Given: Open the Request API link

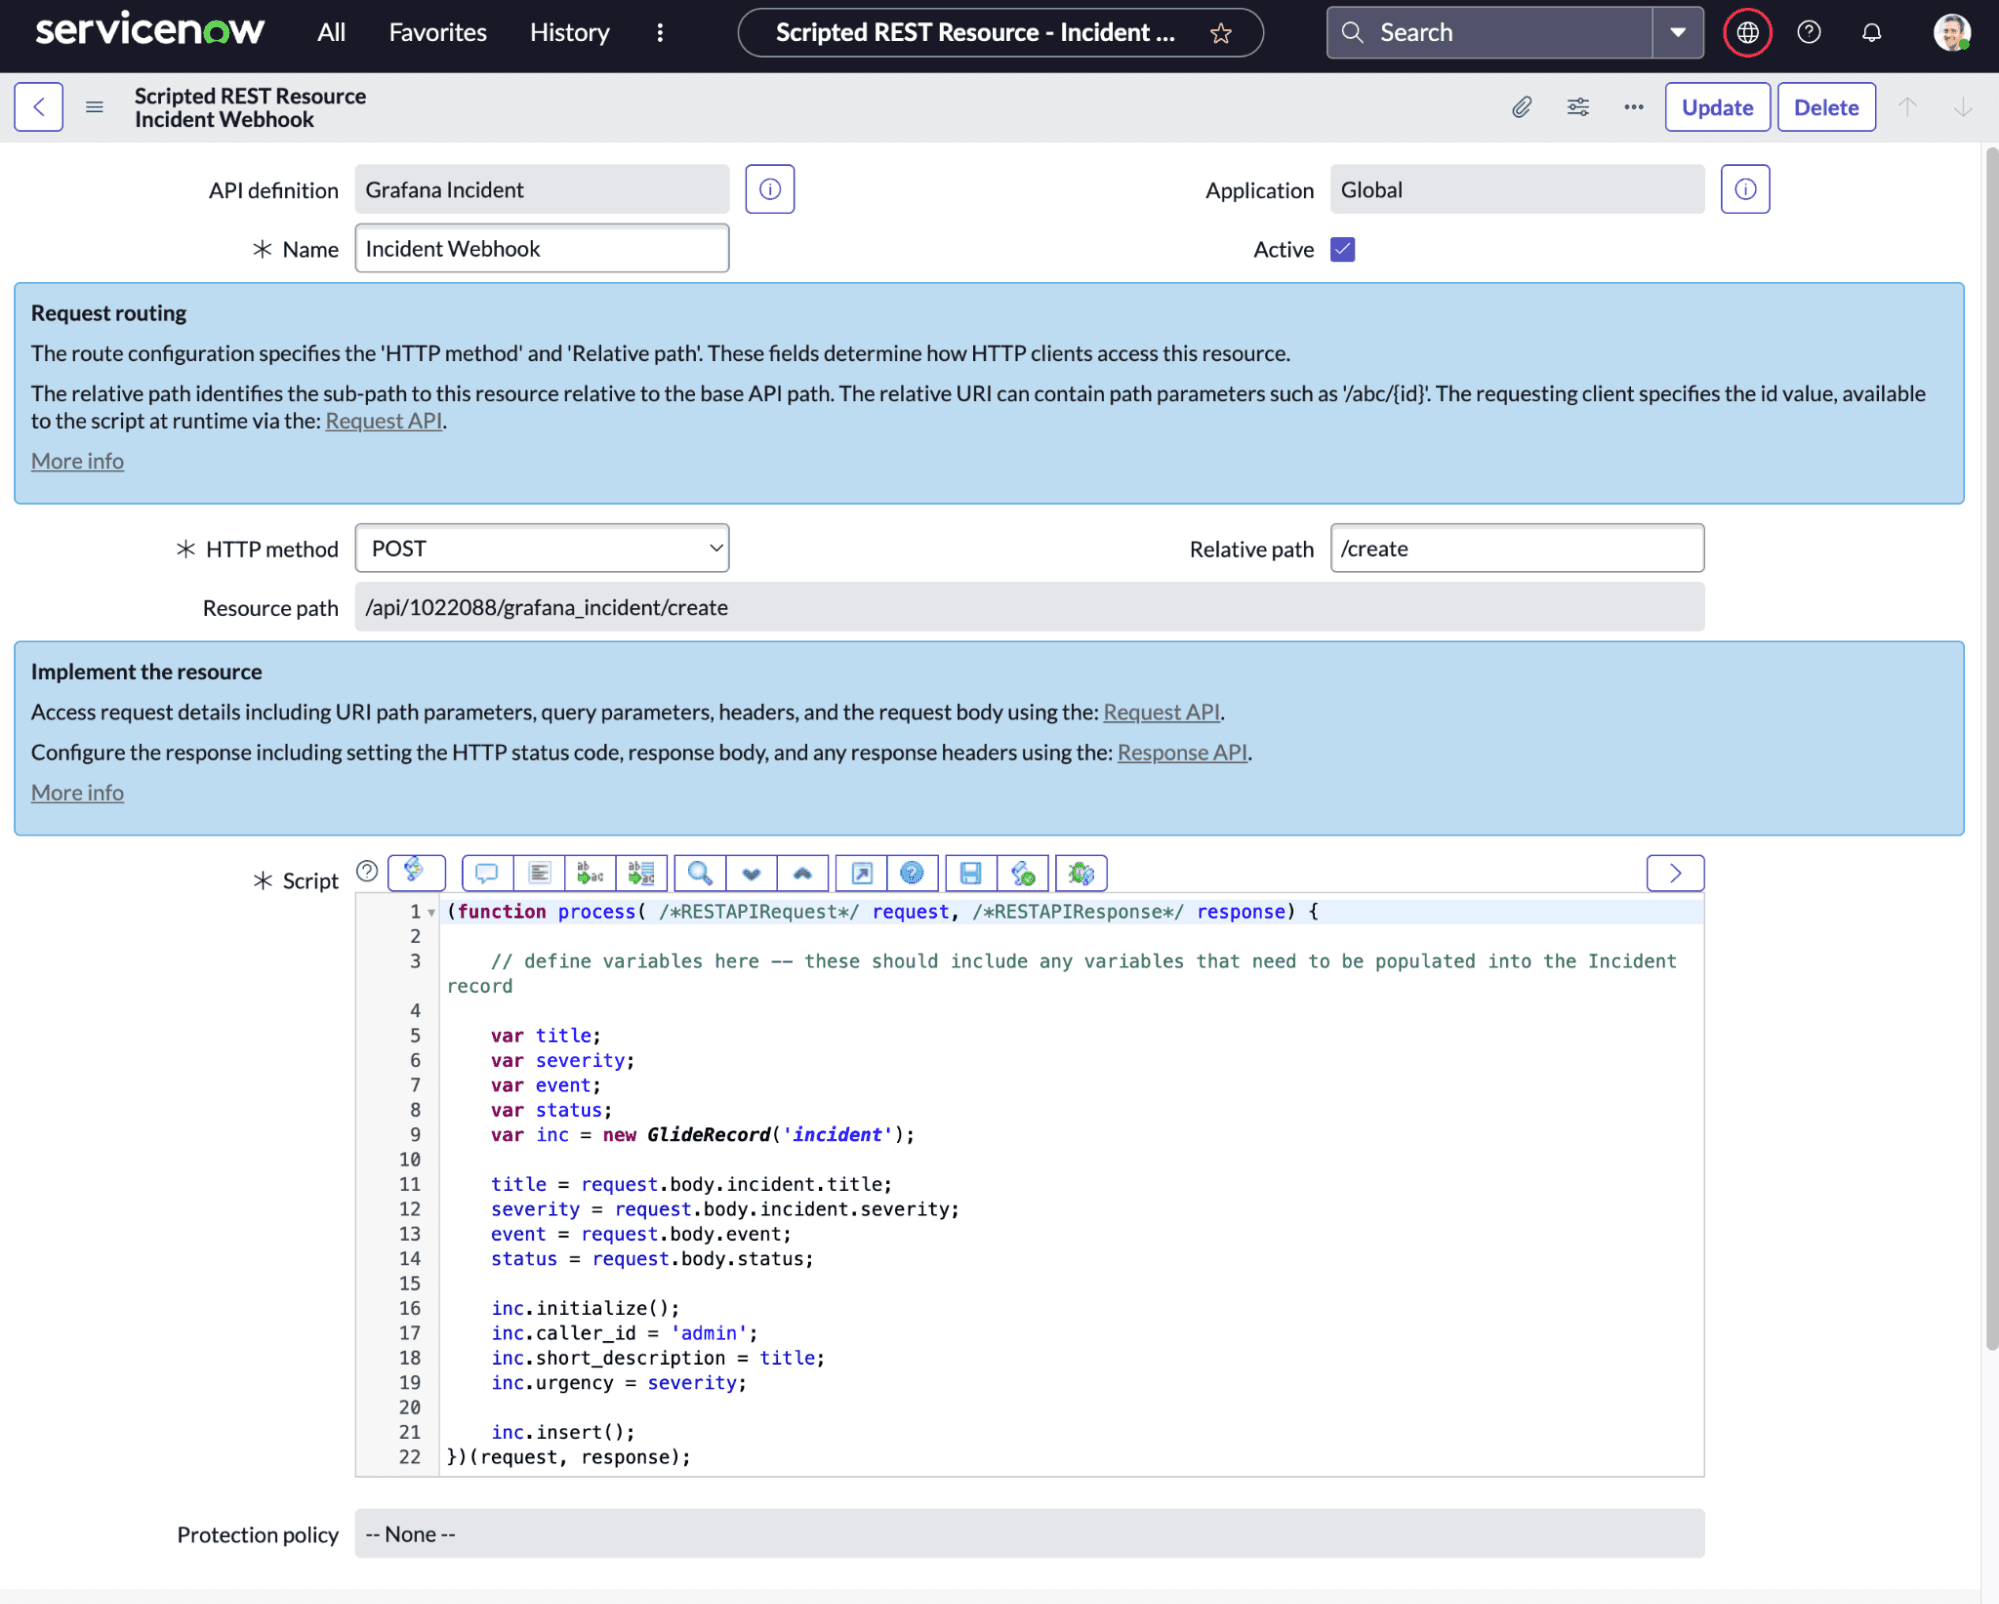Looking at the screenshot, I should pos(384,420).
